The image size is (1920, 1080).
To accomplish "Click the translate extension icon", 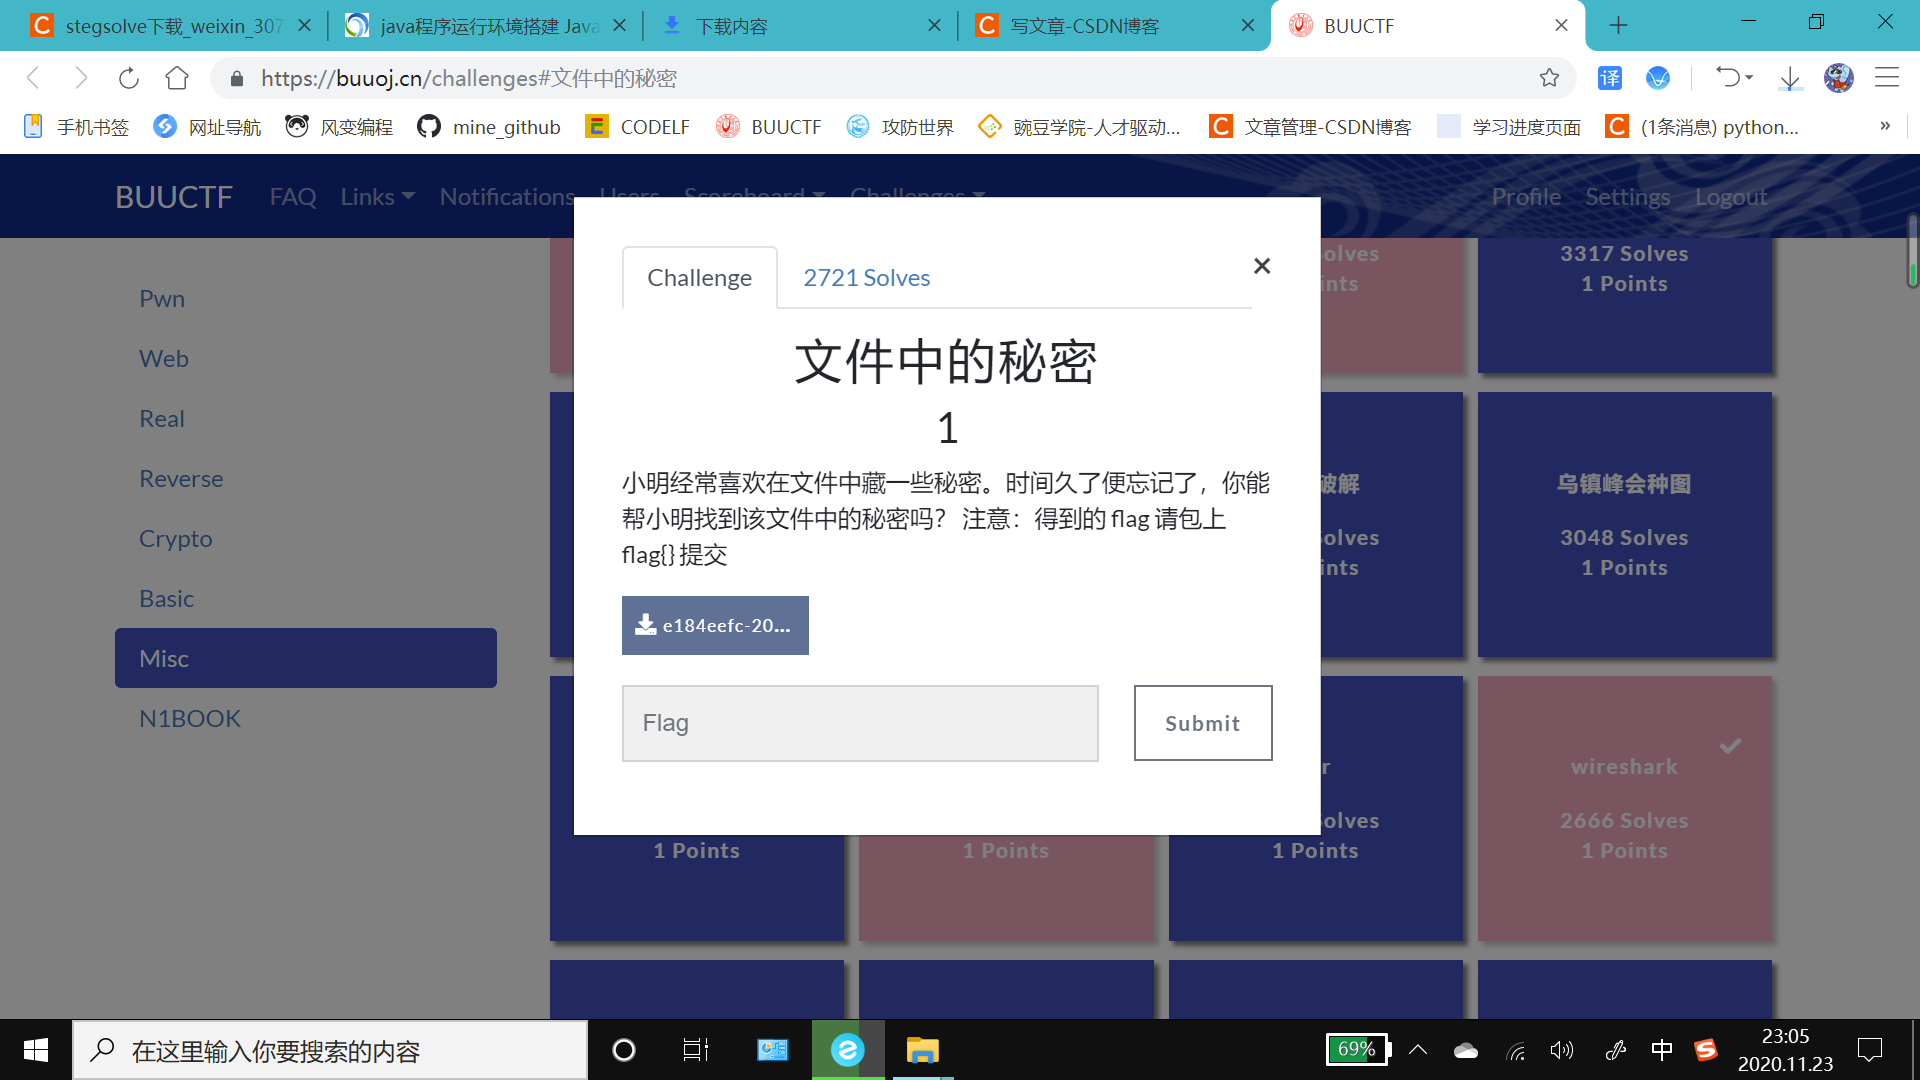I will click(x=1610, y=78).
